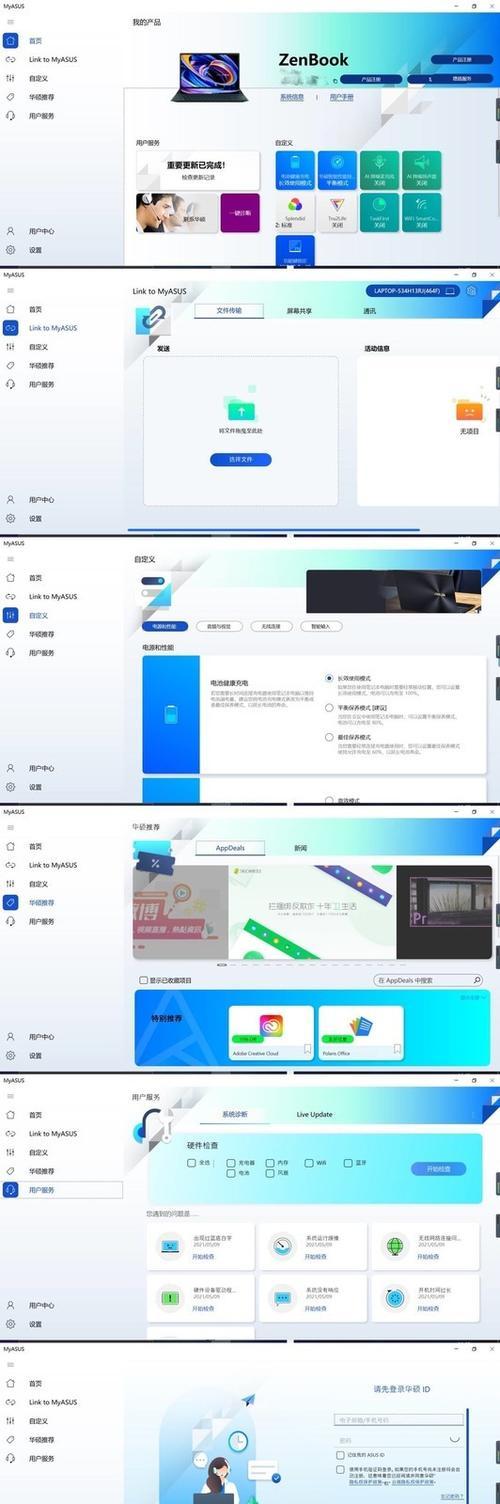Toggle hamburger menu in 我的产品 window

point(10,22)
